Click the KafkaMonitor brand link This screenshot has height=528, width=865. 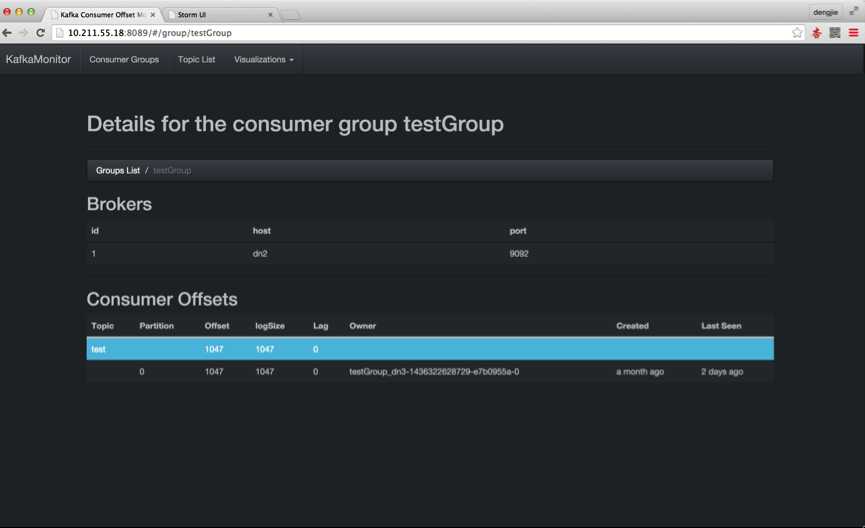[38, 59]
